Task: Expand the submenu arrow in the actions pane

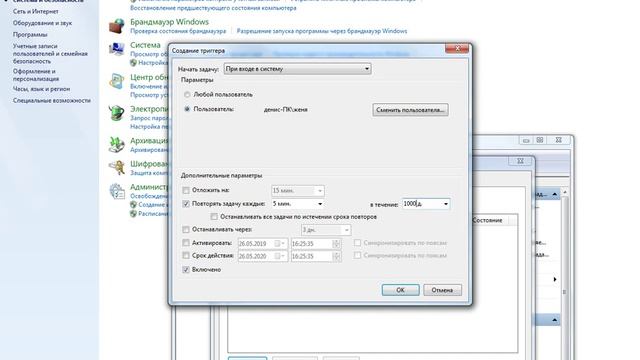Action: point(555,280)
